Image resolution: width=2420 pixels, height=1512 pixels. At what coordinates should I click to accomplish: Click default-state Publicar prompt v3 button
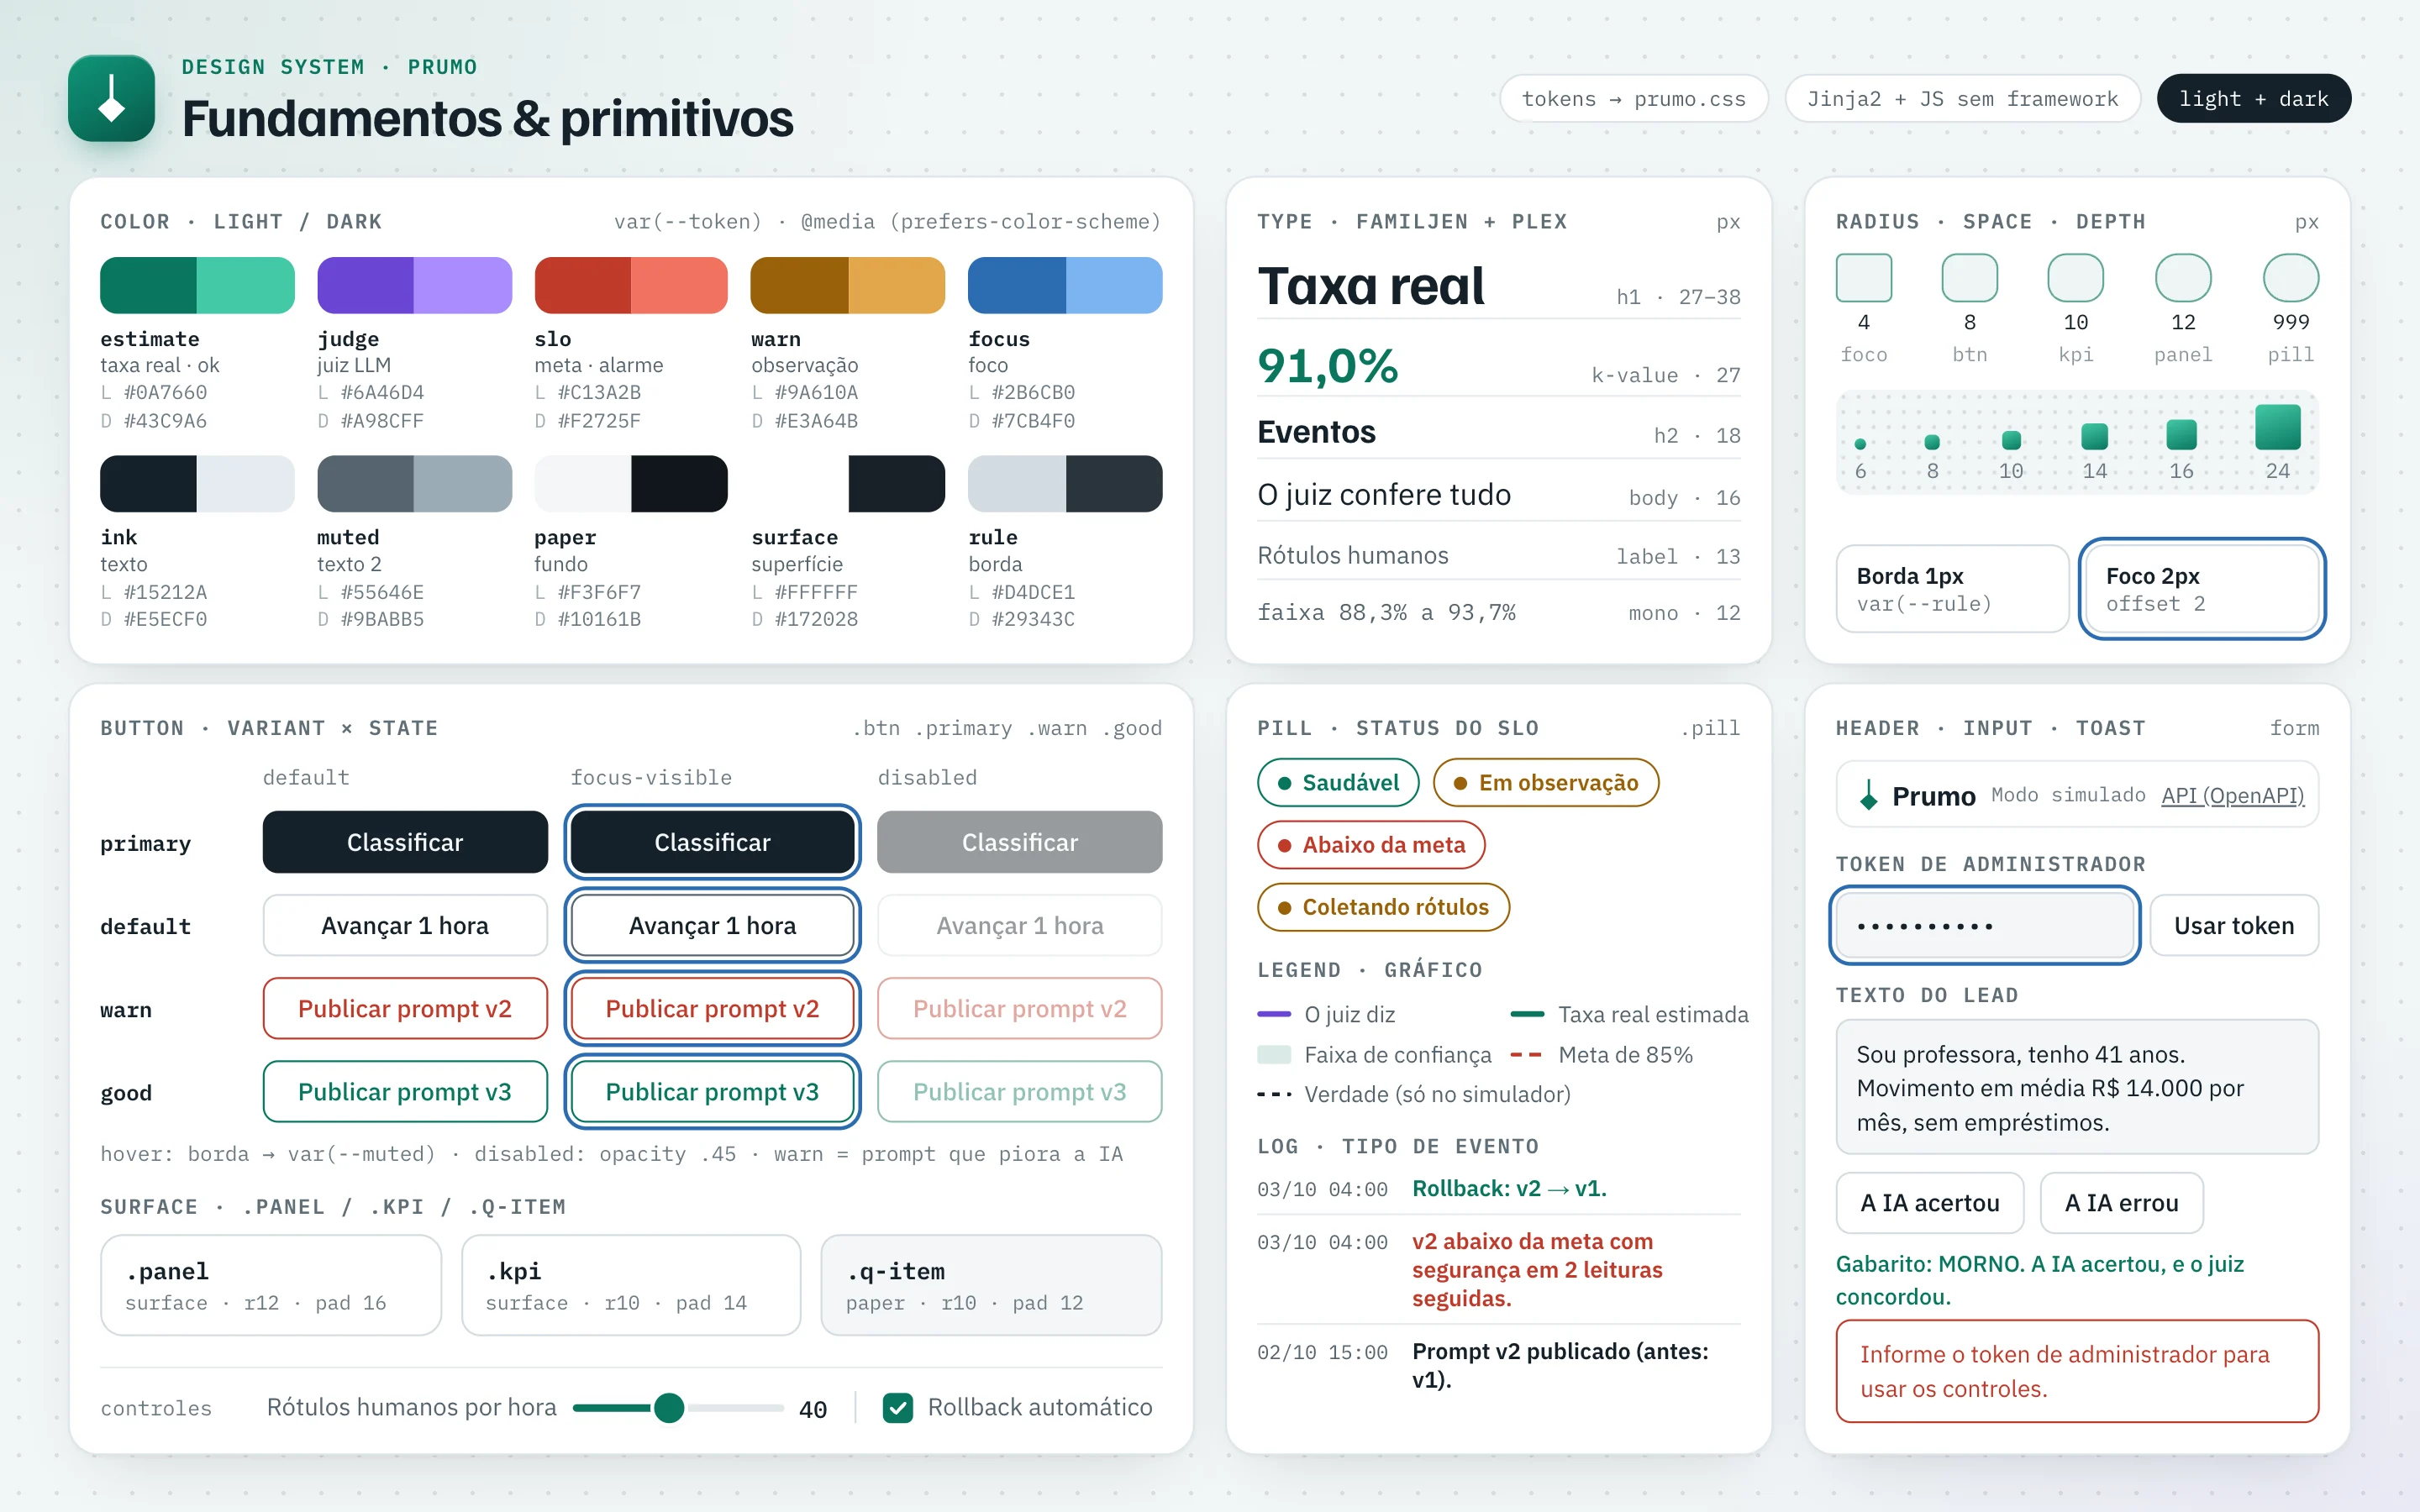pos(405,1091)
